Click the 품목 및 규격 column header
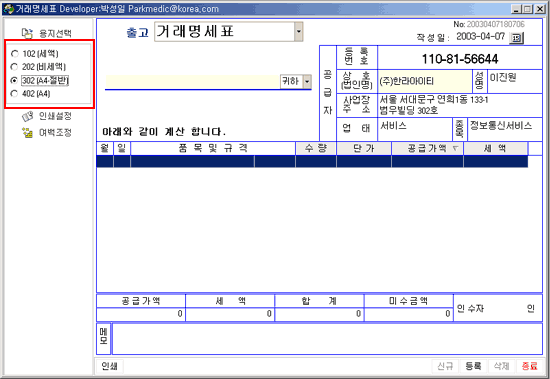 pyautogui.click(x=213, y=148)
